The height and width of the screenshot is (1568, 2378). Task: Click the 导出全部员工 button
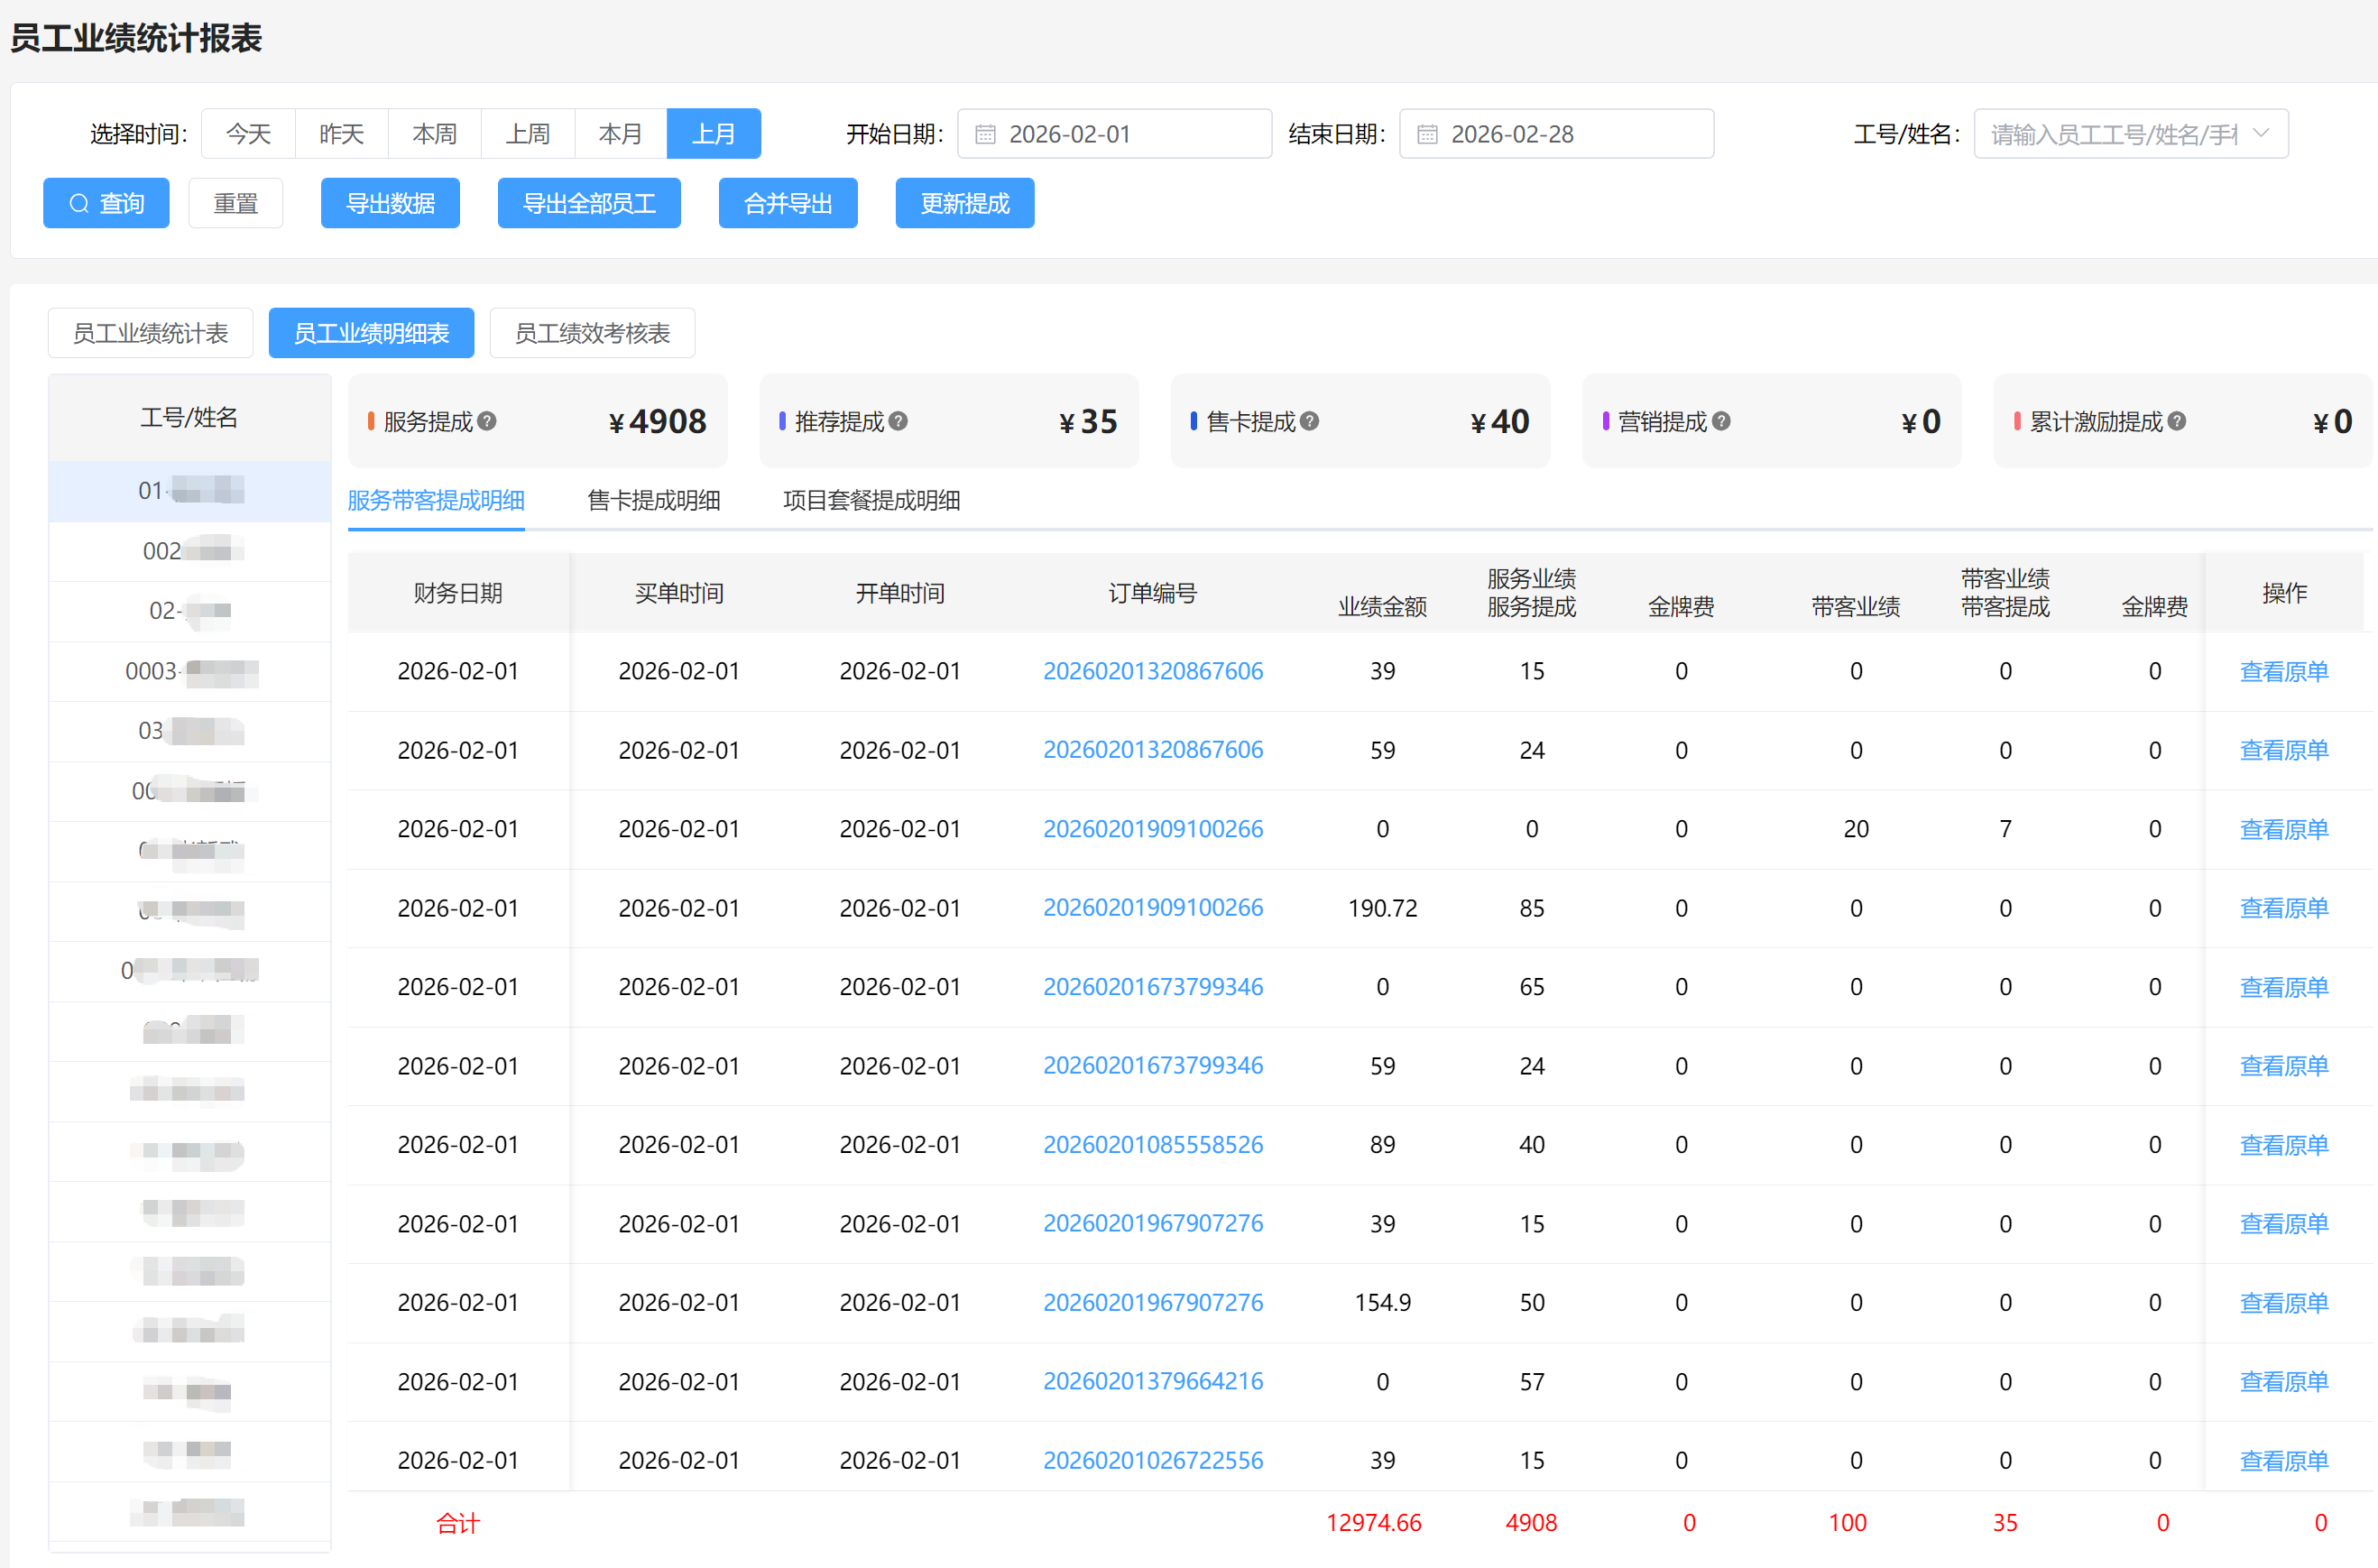(x=589, y=203)
